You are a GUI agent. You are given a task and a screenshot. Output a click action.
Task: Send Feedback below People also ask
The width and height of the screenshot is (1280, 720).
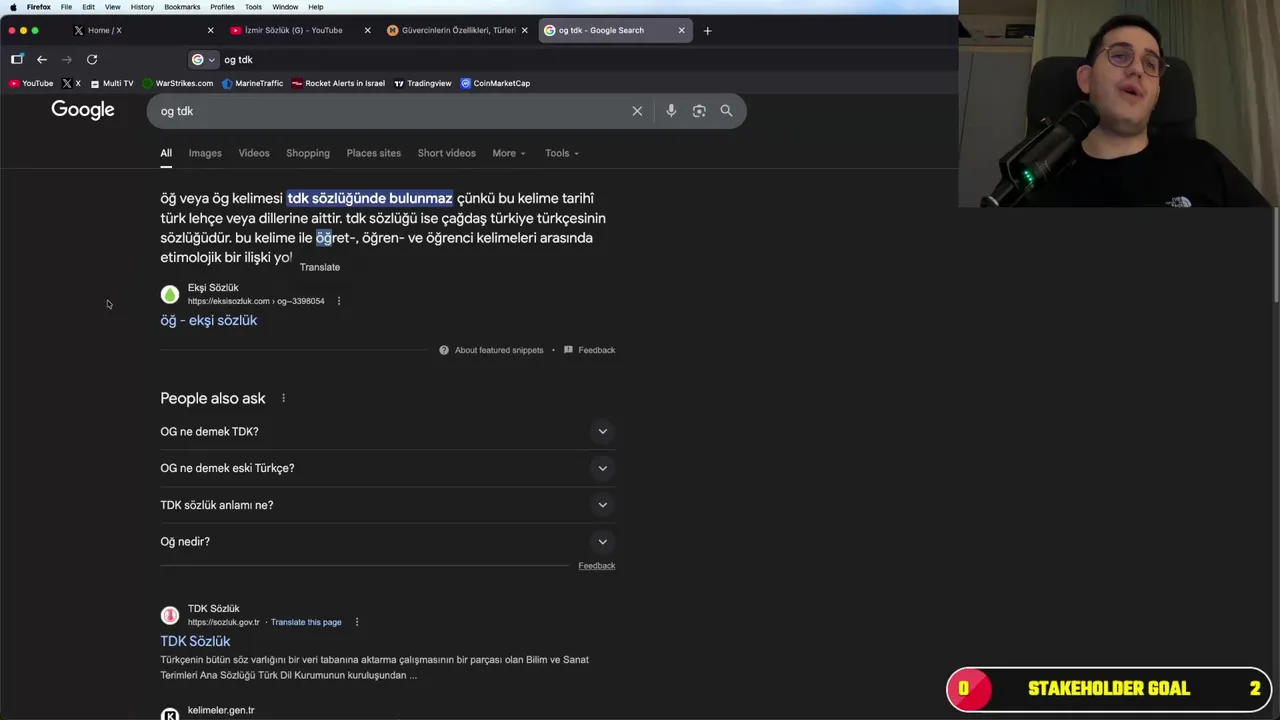[x=597, y=566]
